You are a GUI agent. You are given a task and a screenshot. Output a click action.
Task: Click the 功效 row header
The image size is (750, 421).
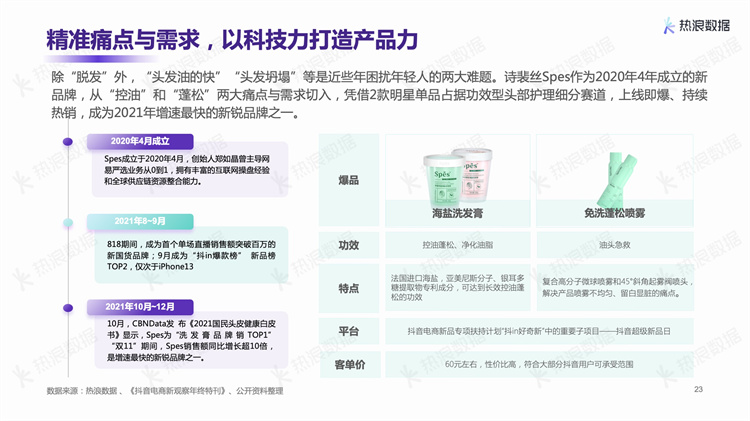(x=348, y=245)
